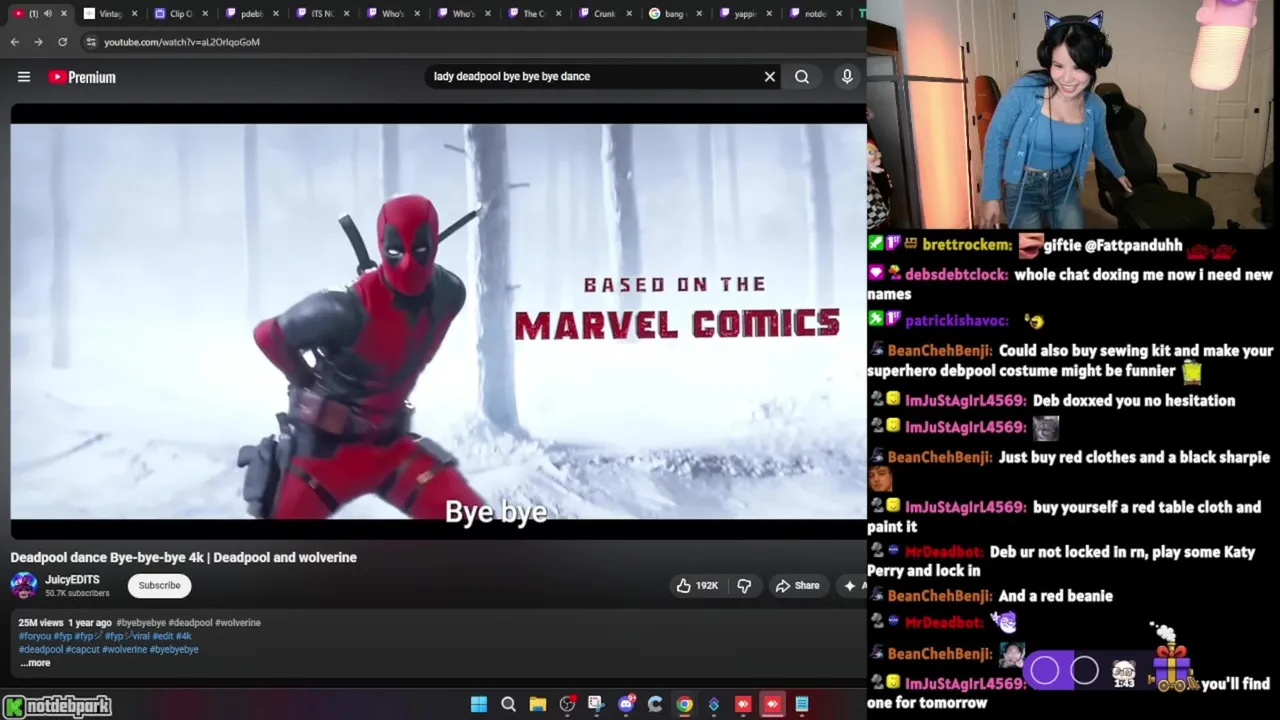Switch to the Clip C tab
Screen dimensions: 1280x720
point(181,13)
